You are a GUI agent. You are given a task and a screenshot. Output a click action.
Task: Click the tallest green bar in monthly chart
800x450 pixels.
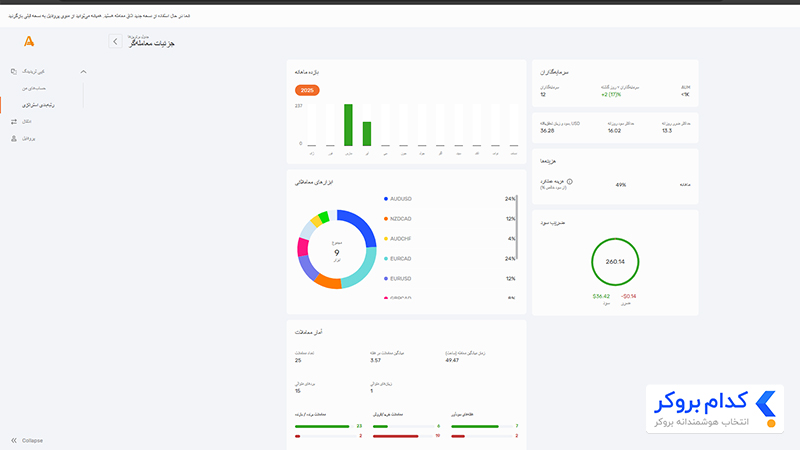pos(348,125)
